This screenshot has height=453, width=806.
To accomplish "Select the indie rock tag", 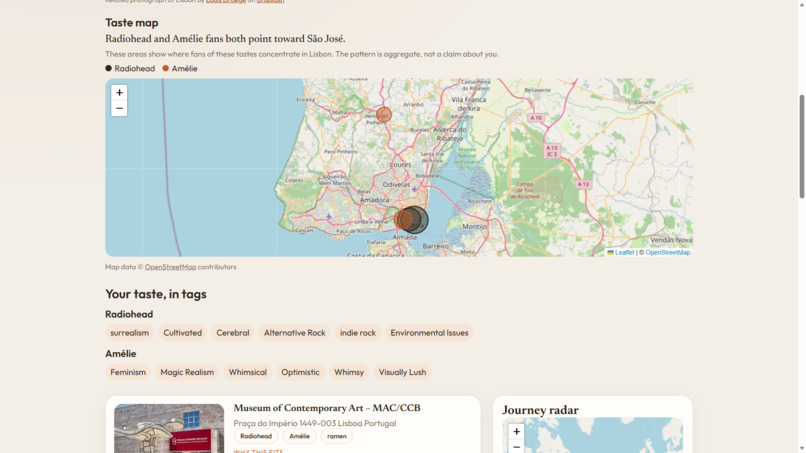I will click(x=358, y=333).
